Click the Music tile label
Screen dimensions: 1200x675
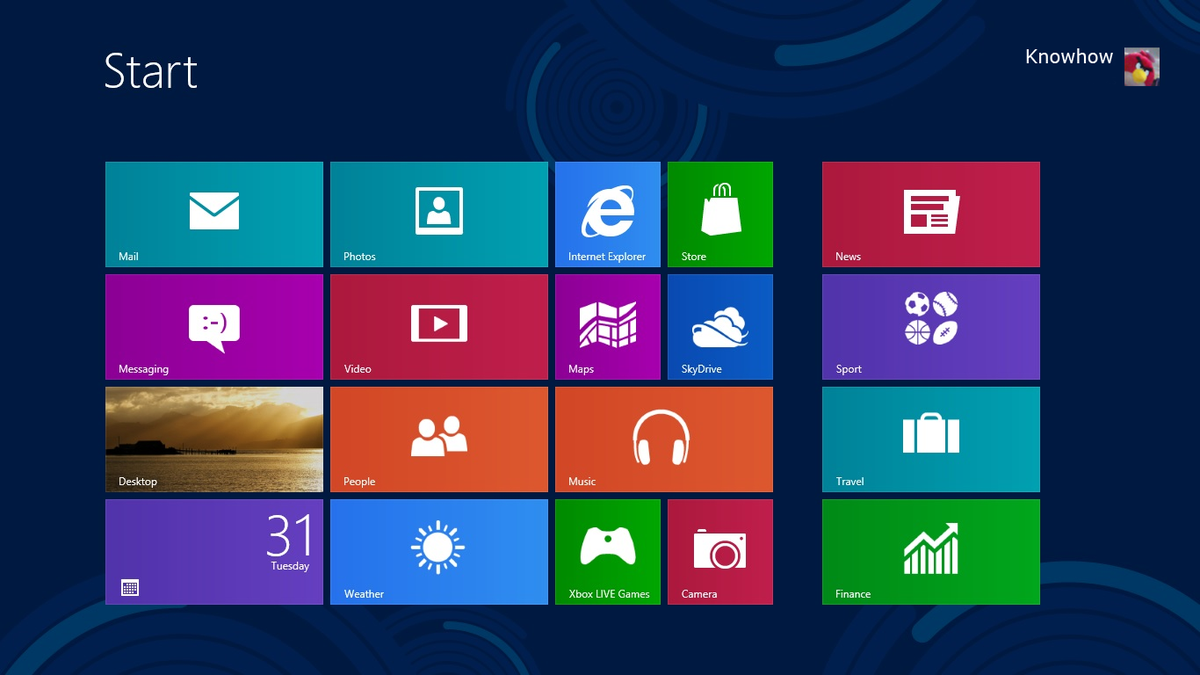(582, 482)
